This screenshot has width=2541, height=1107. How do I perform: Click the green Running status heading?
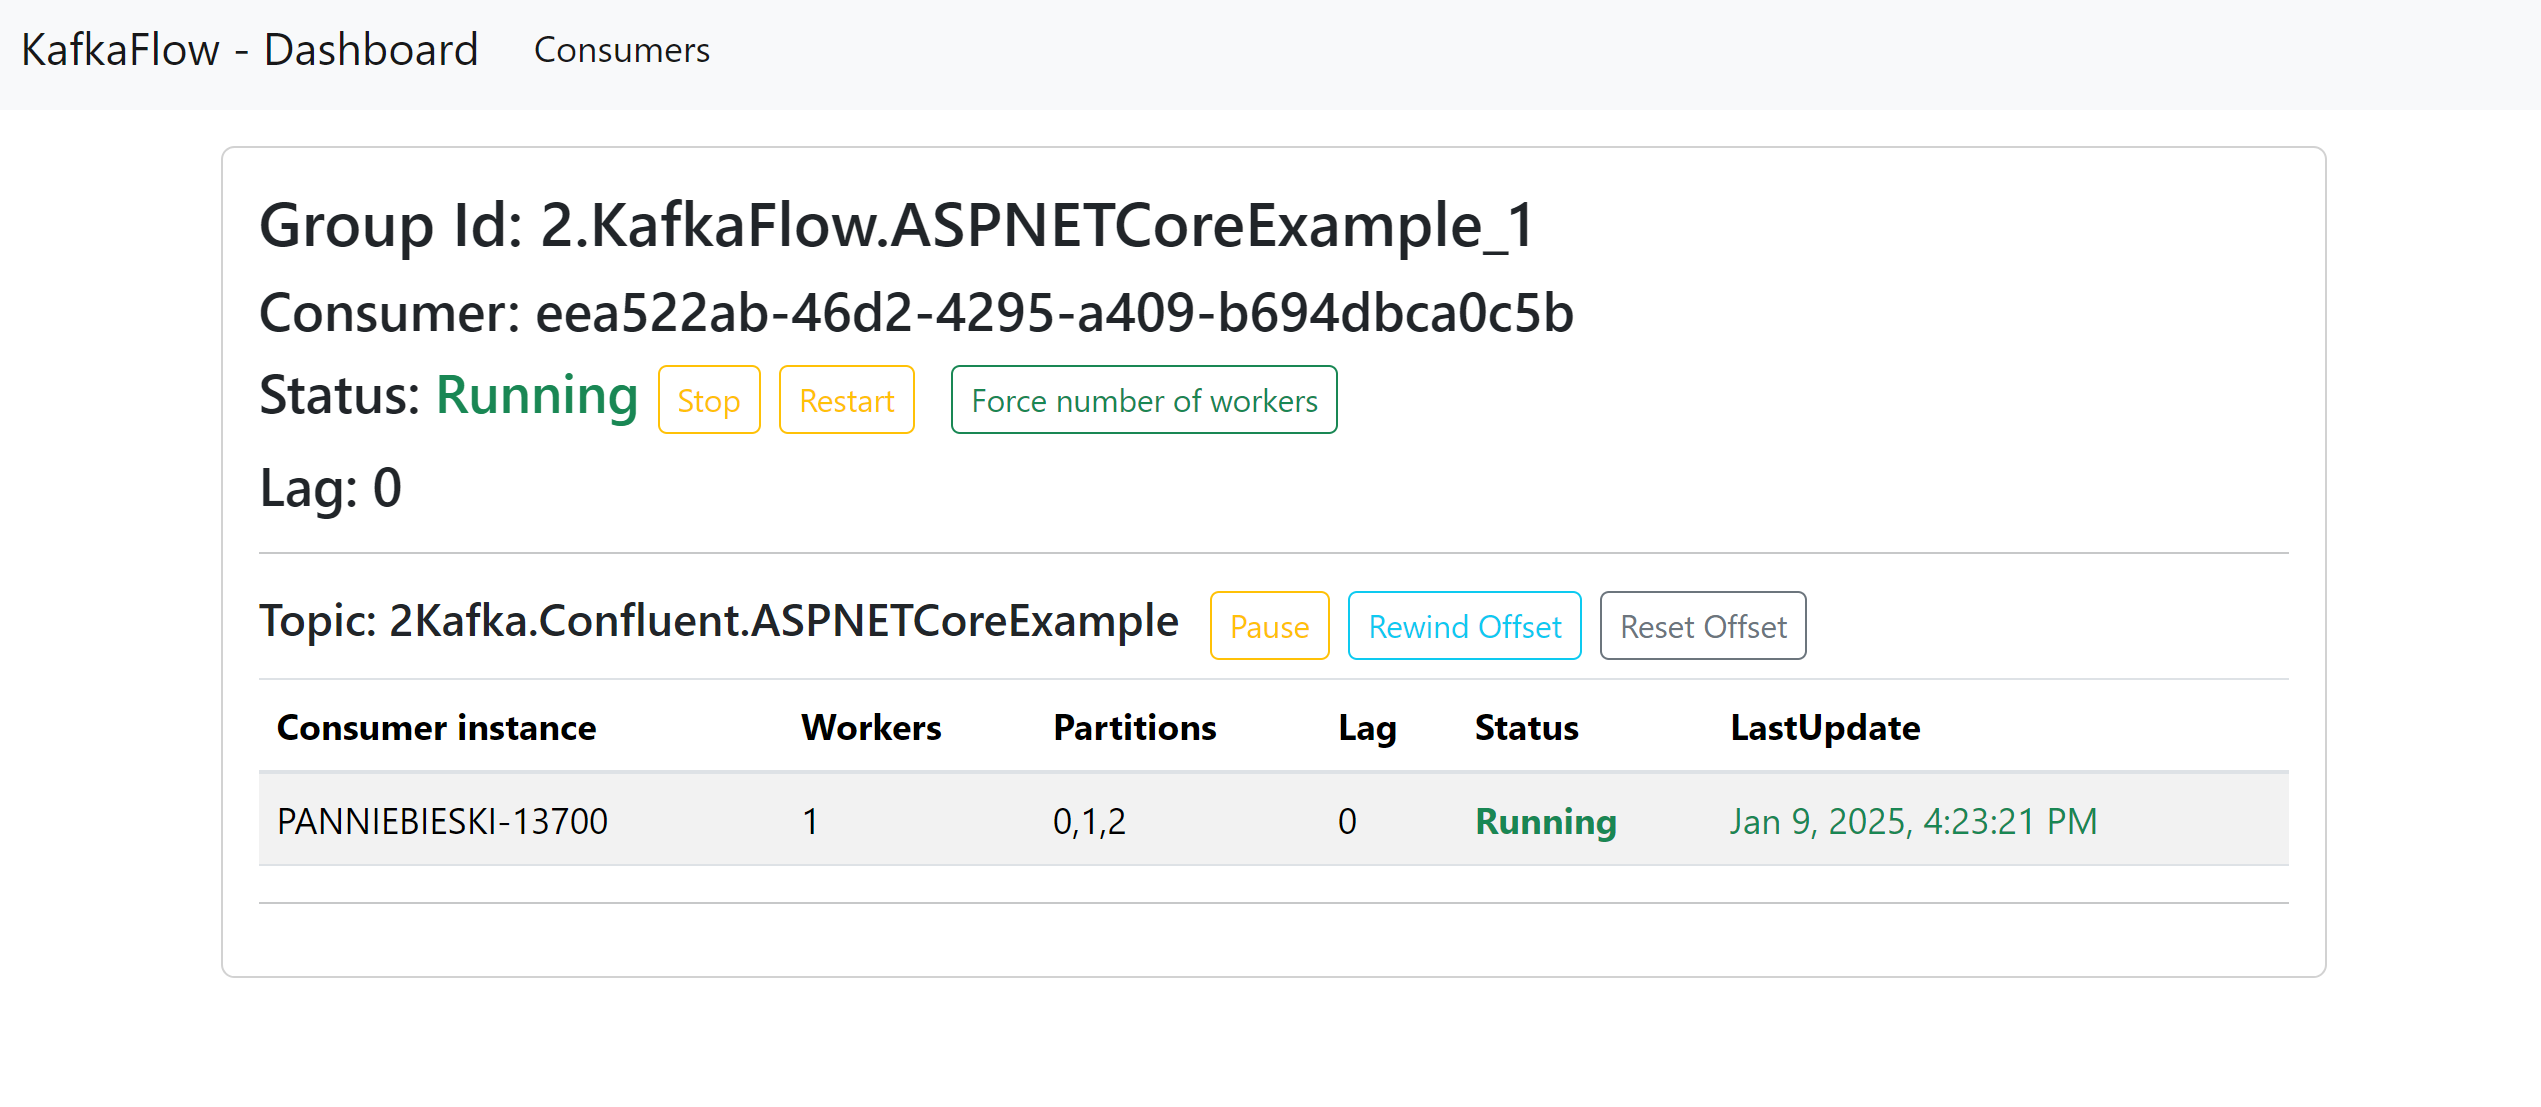(x=537, y=396)
